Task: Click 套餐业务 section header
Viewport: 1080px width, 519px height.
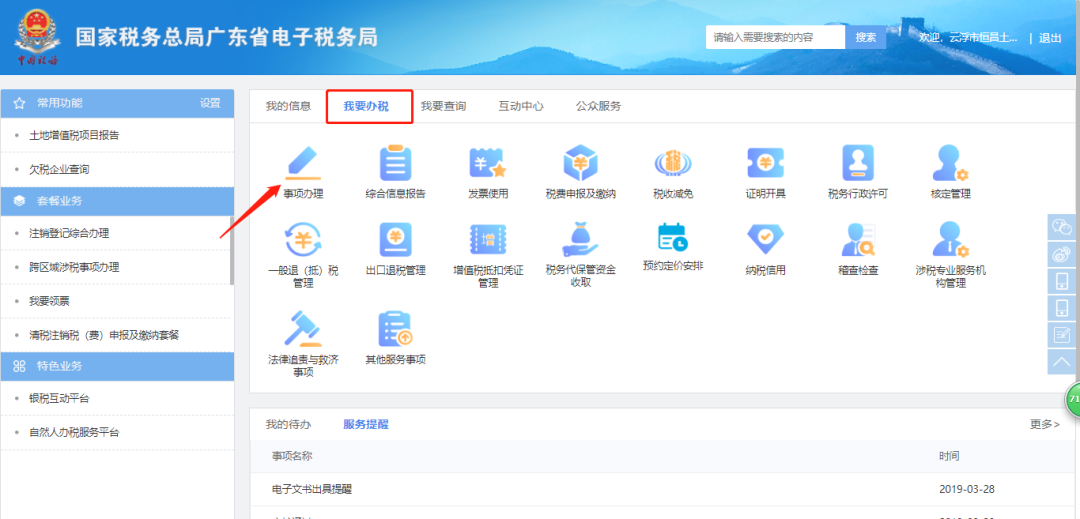Action: coord(117,201)
